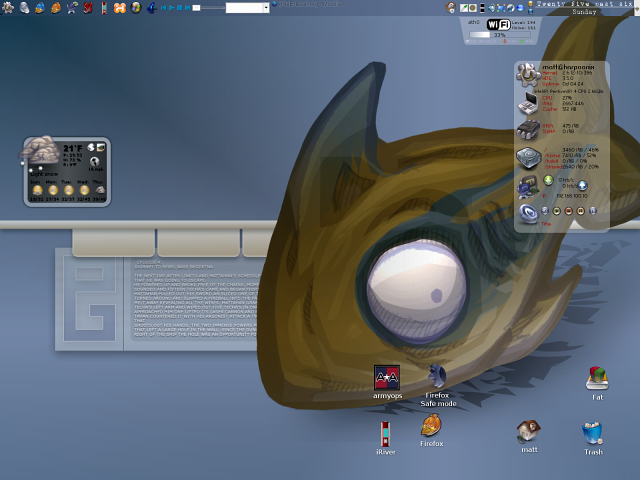Open the iRiver desktop icon
Viewport: 640px width, 480px height.
point(385,438)
